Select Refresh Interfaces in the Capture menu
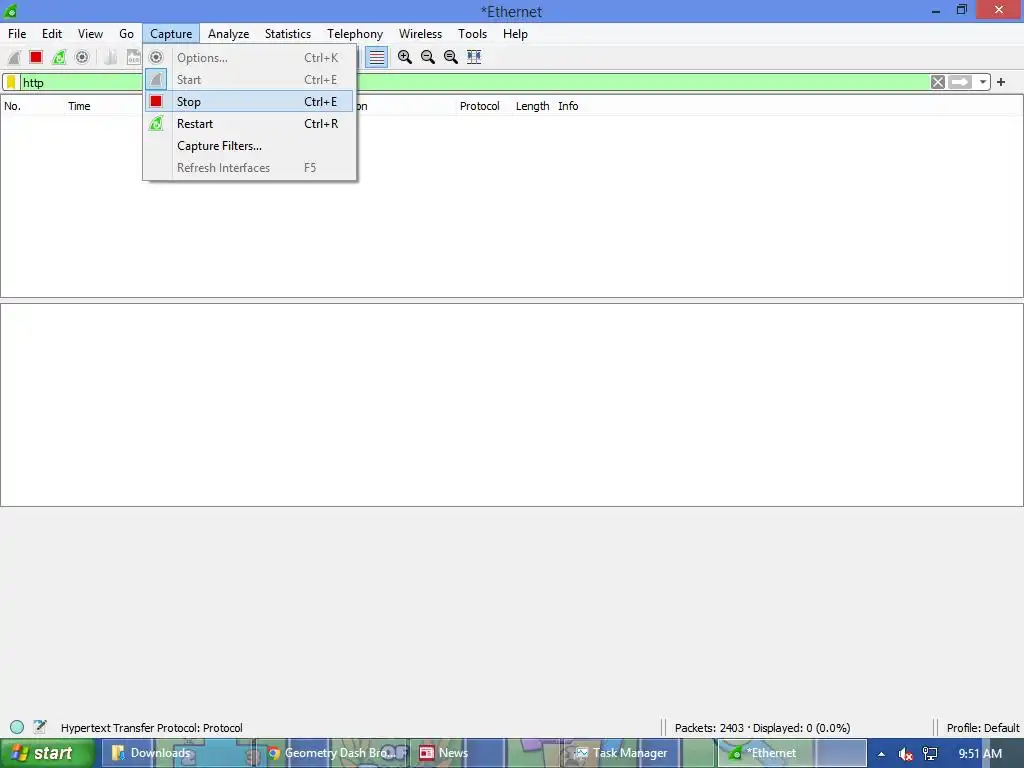Screen dimensions: 1024x768 pyautogui.click(x=249, y=168)
